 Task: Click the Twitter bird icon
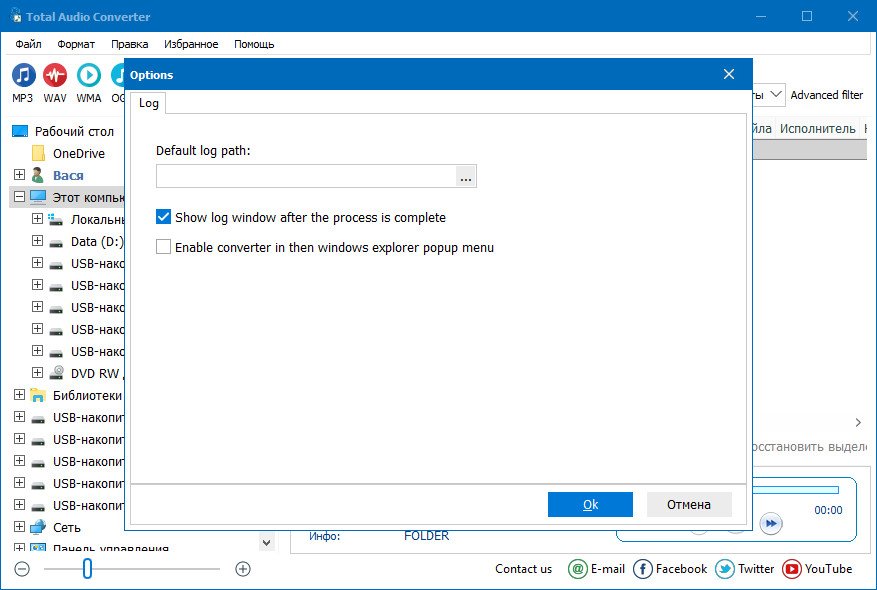pos(725,569)
